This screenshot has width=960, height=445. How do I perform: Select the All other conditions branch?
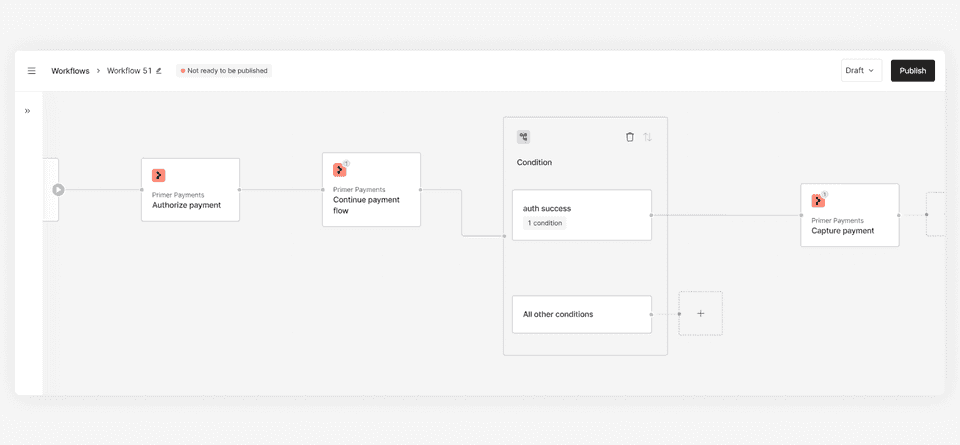tap(582, 315)
